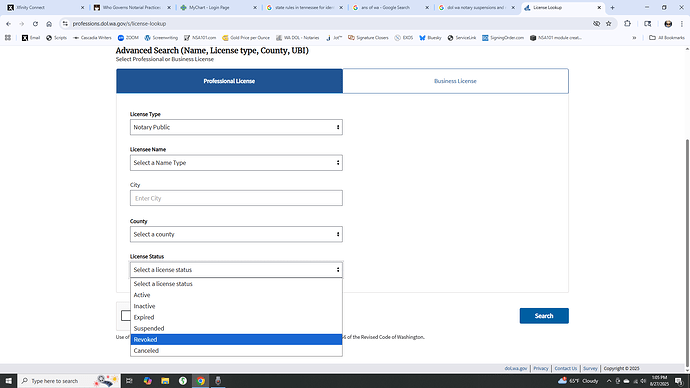This screenshot has height=388, width=690.
Task: Click the blue Search button
Action: [x=544, y=316]
